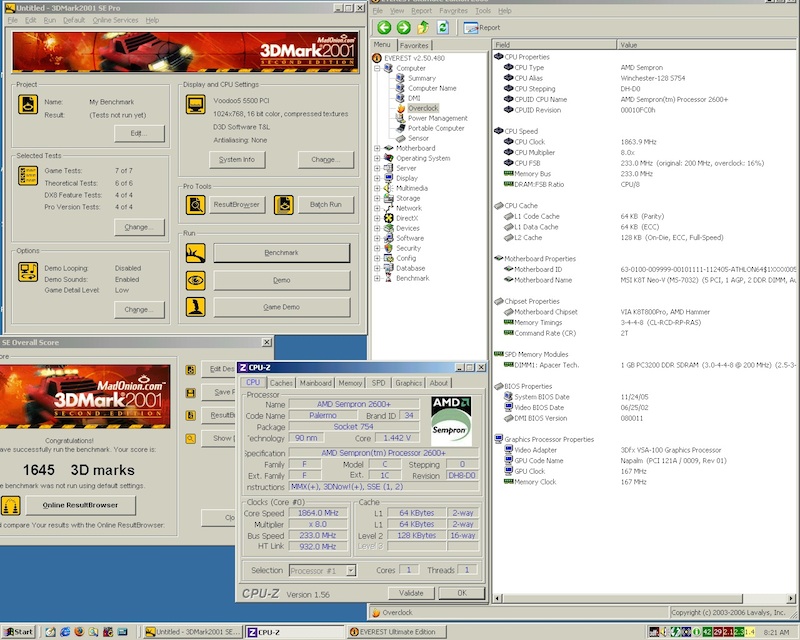Expand the Motherboard node in EVEREST tree
The width and height of the screenshot is (800, 640).
[x=377, y=149]
